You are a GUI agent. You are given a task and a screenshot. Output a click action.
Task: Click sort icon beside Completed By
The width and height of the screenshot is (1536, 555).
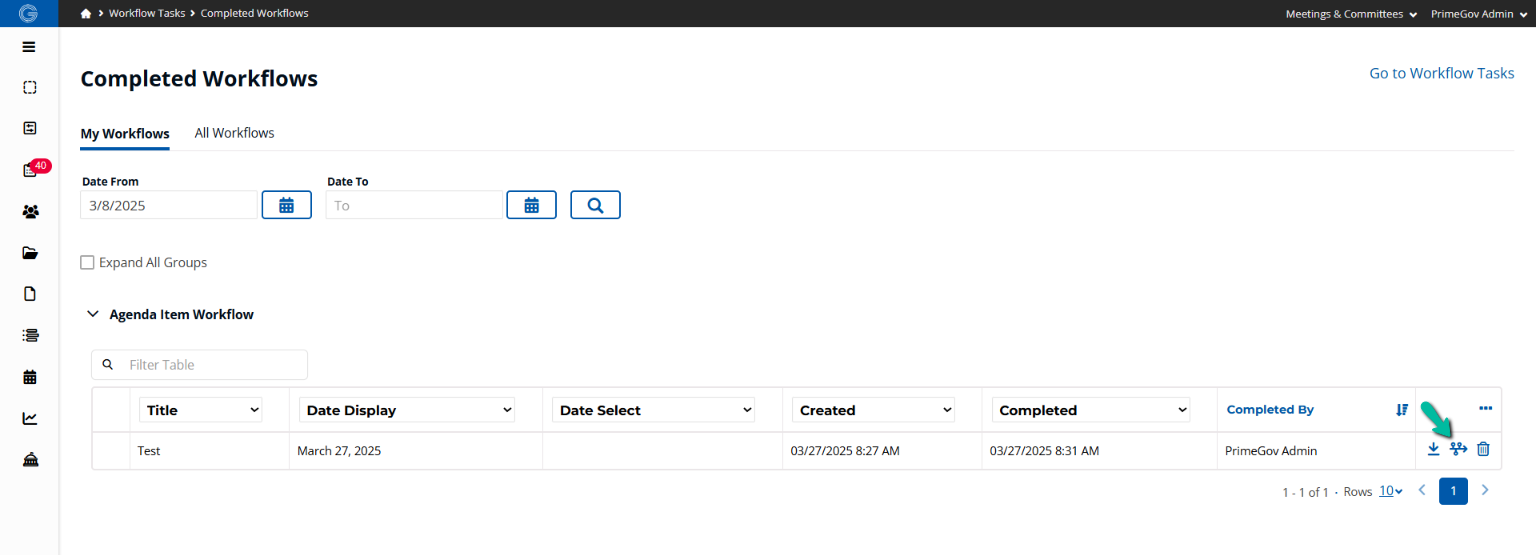pos(1402,410)
